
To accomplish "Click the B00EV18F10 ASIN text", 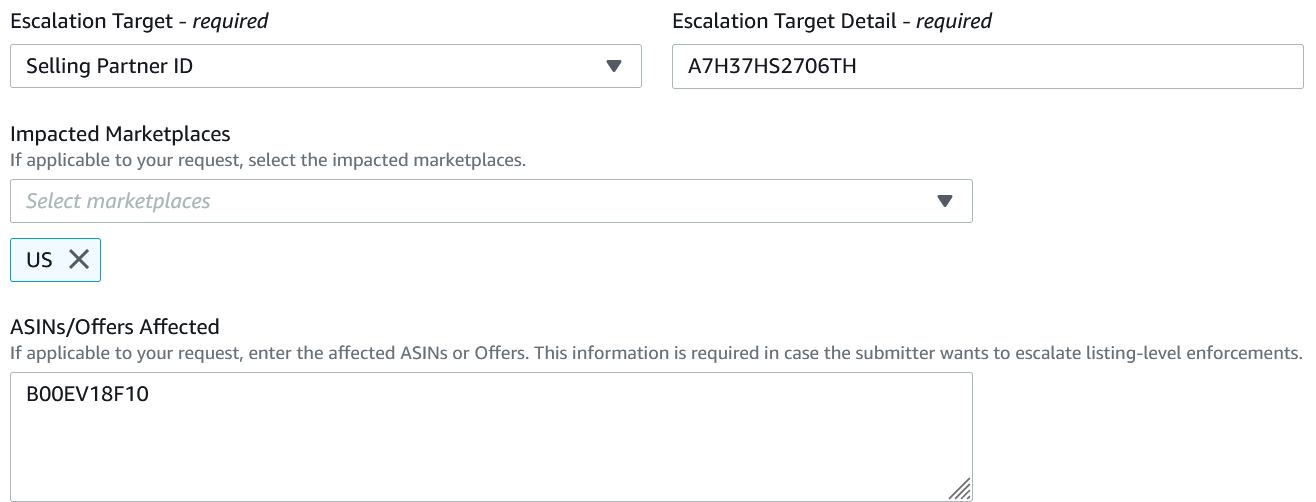I will click(x=88, y=395).
